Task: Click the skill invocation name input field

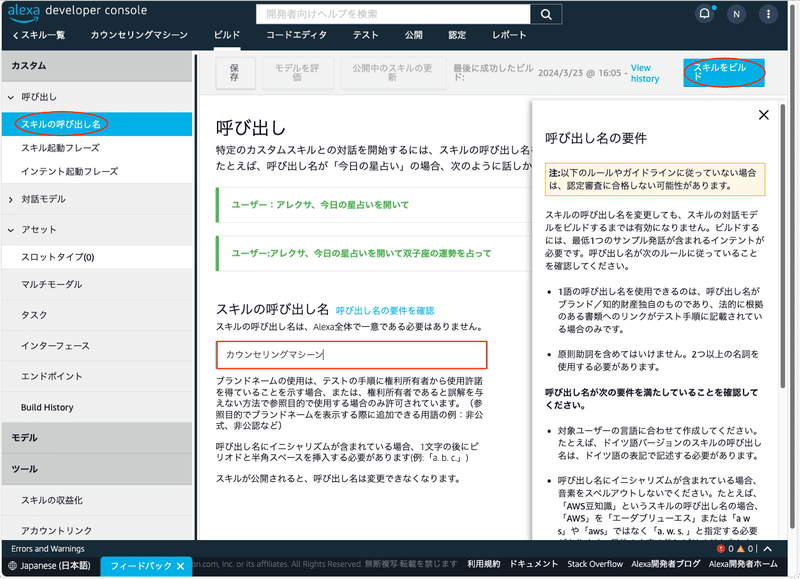Action: pos(352,355)
